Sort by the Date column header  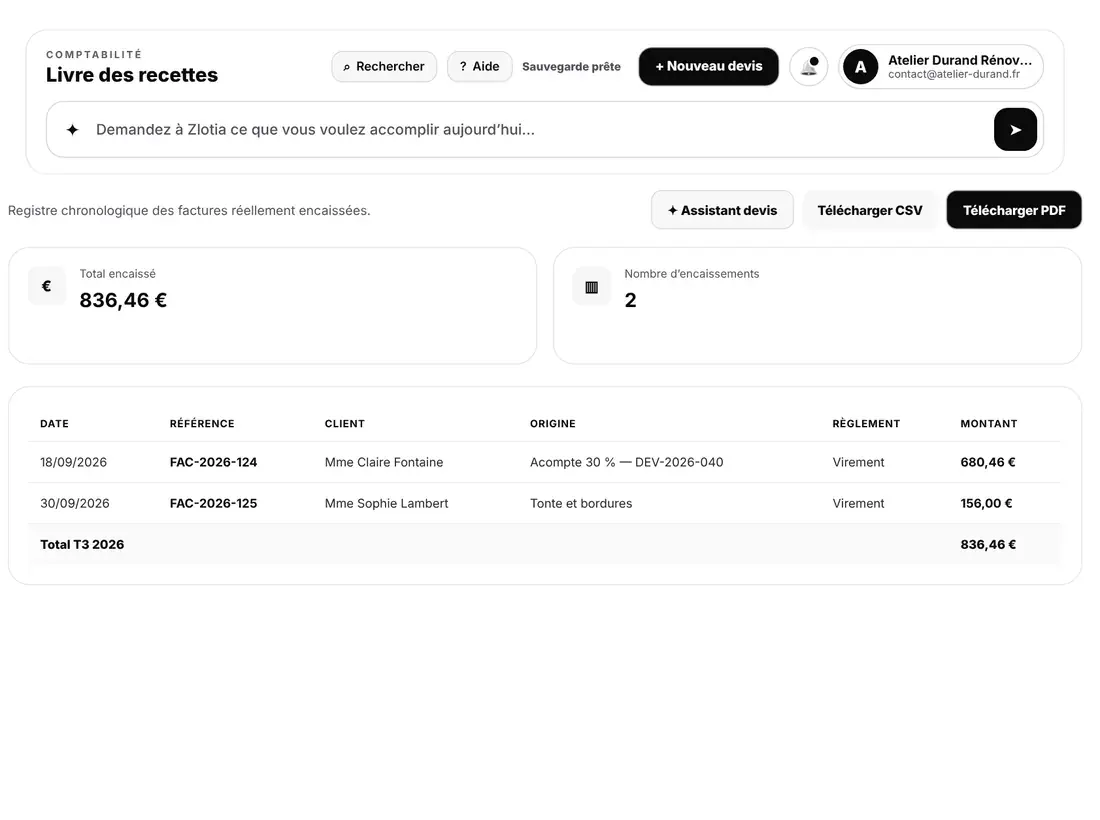pyautogui.click(x=54, y=424)
